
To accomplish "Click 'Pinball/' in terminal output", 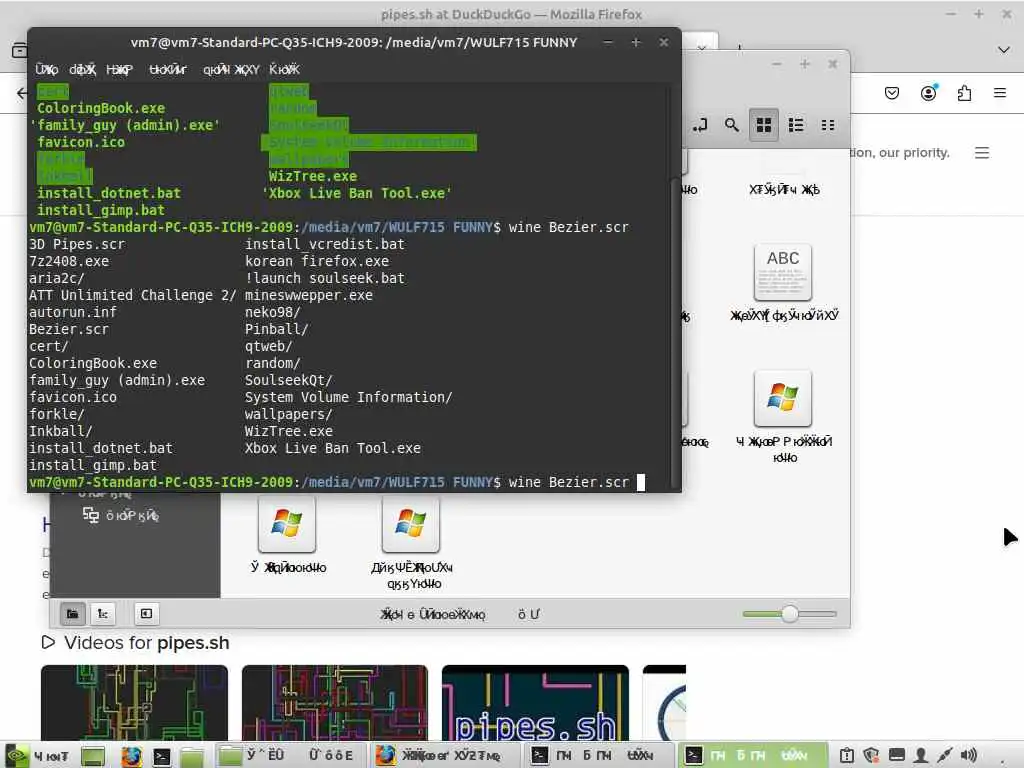I will [x=277, y=329].
